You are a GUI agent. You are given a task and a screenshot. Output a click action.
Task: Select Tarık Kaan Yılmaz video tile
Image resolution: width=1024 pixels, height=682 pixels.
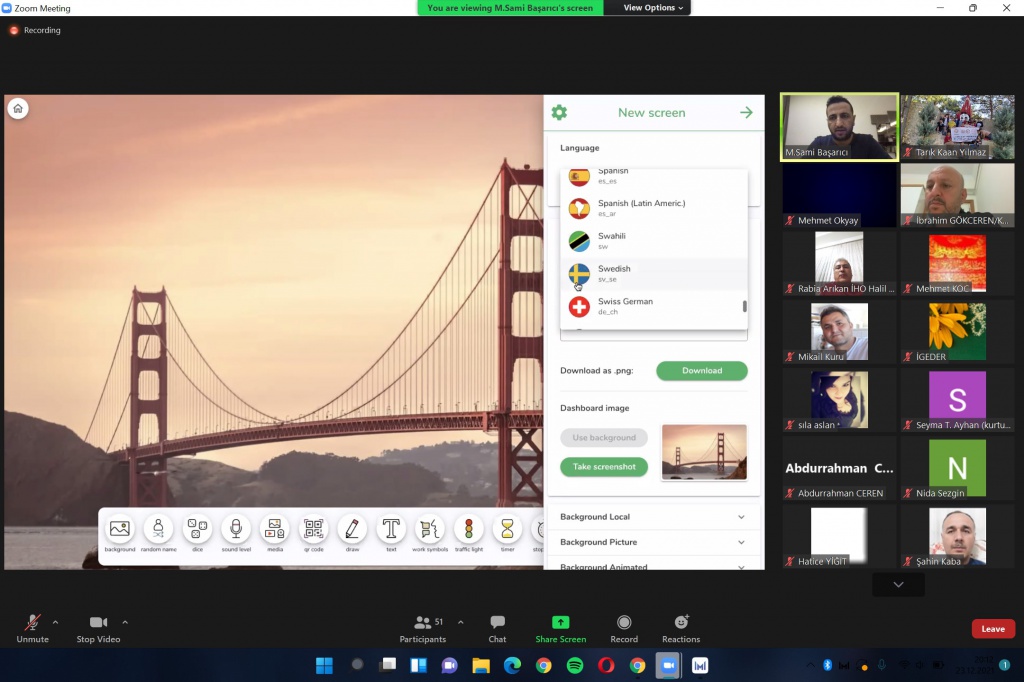pos(958,127)
